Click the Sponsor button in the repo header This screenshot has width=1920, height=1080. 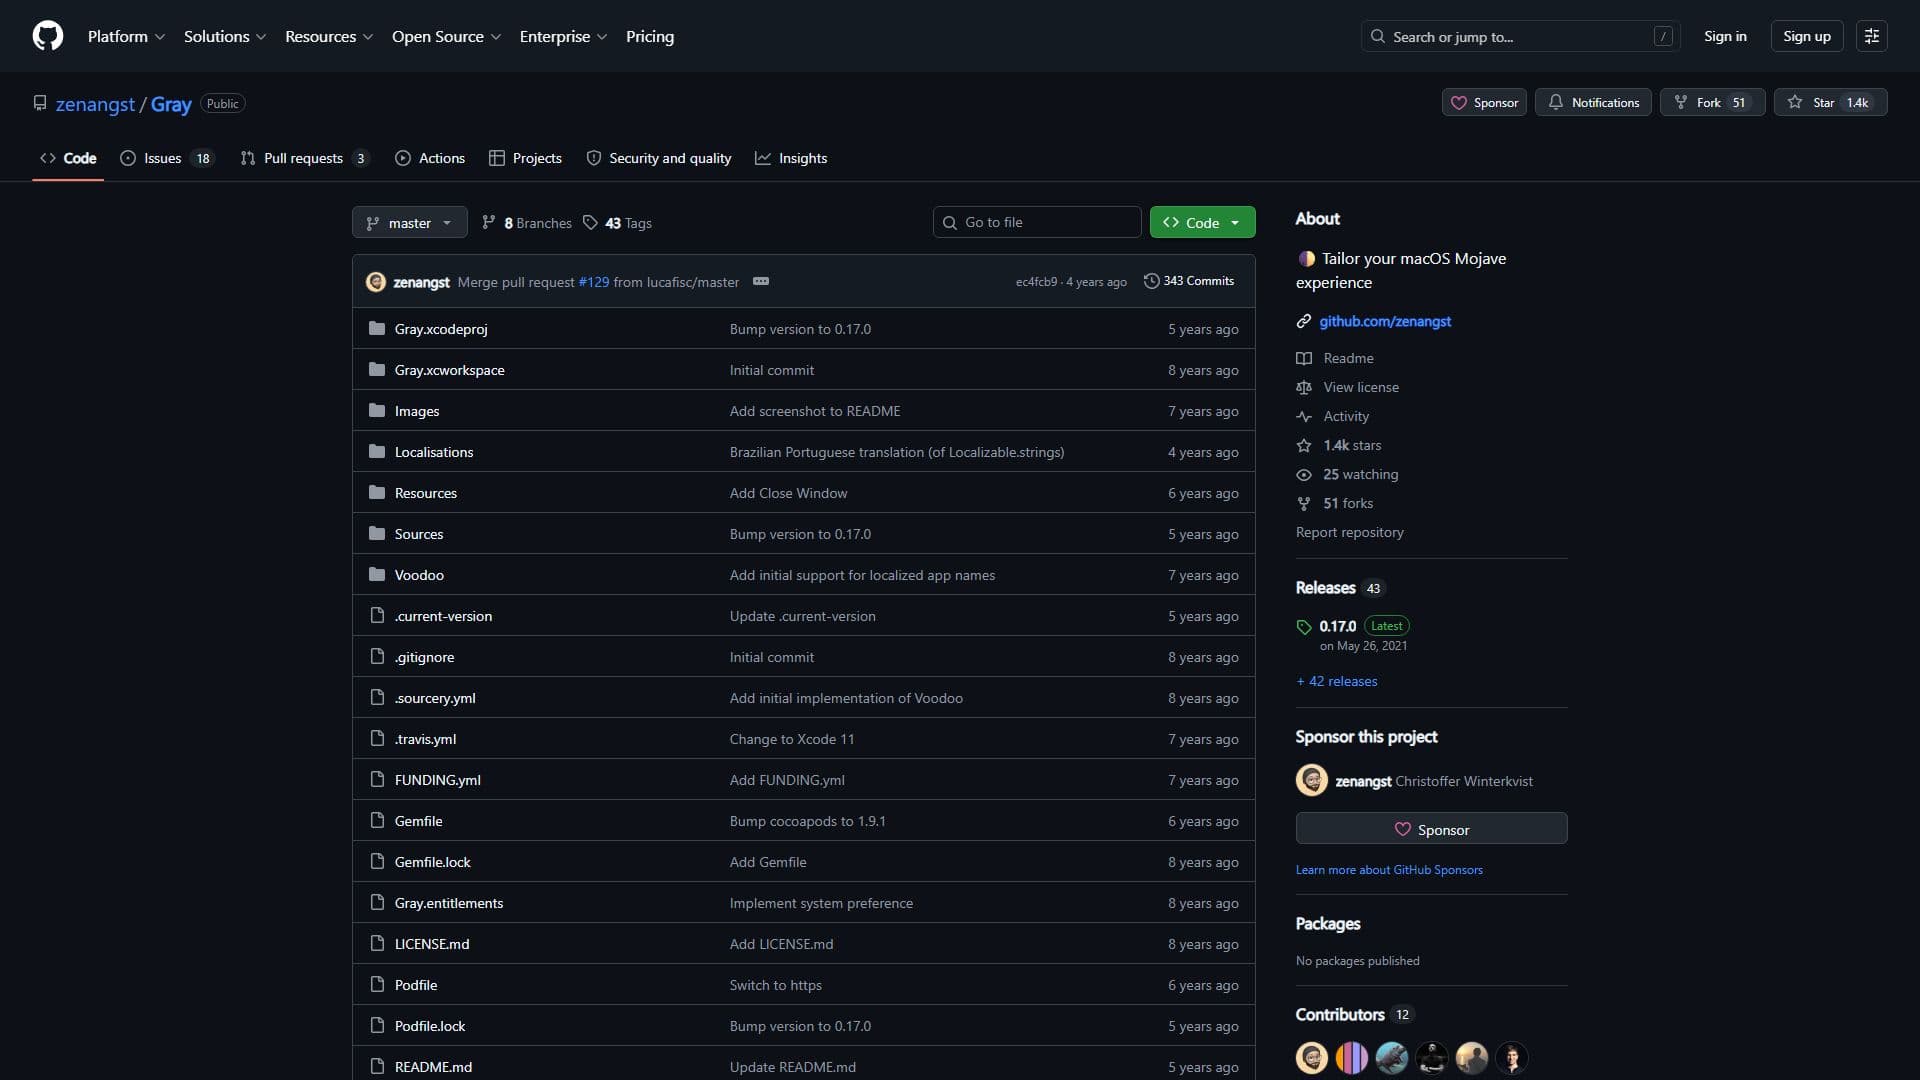click(1484, 102)
